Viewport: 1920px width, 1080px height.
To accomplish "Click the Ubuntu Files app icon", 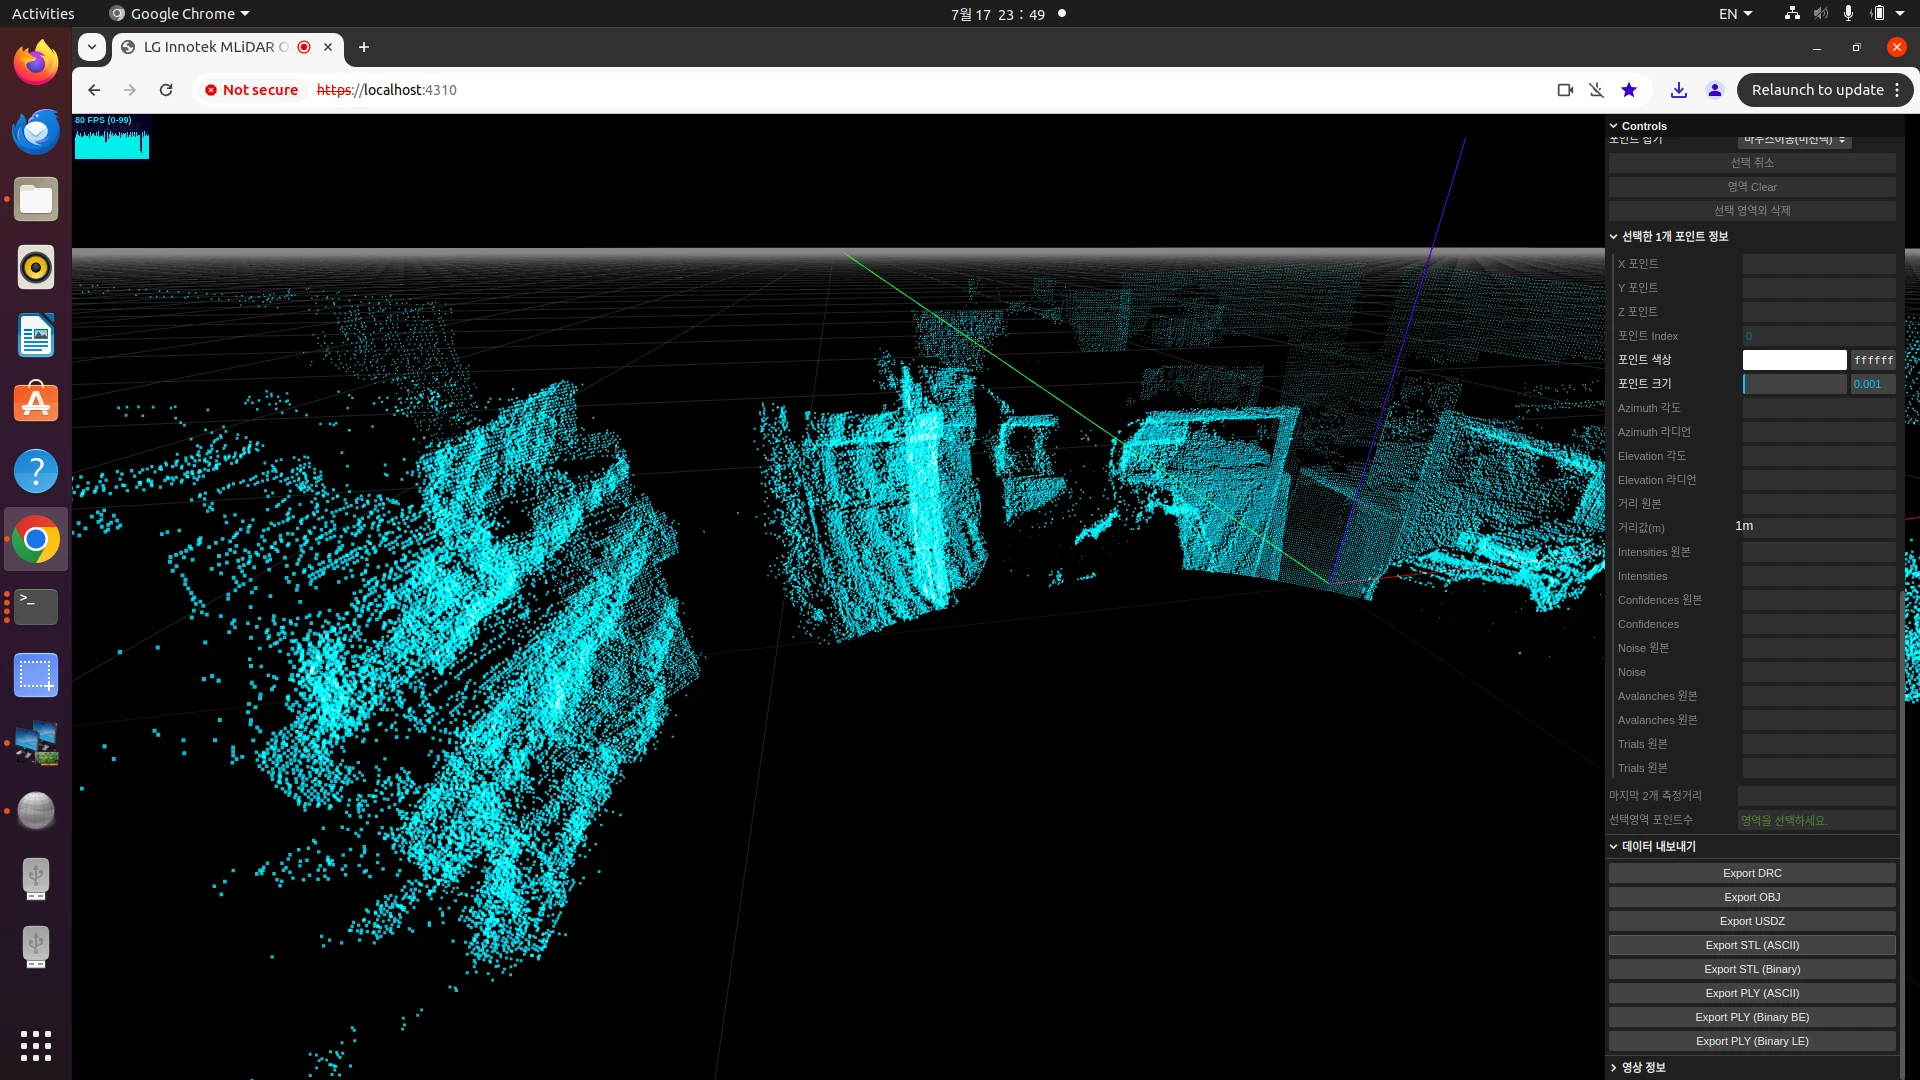I will coord(36,199).
